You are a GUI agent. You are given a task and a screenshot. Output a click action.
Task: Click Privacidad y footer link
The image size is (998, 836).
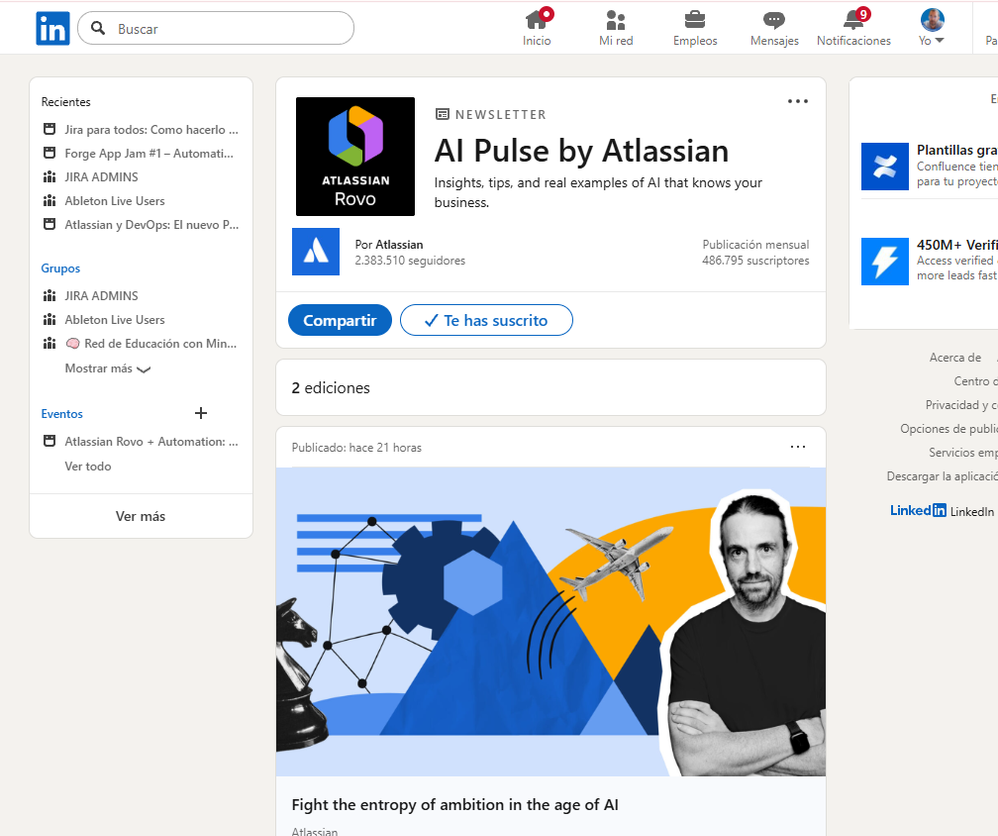click(x=961, y=405)
